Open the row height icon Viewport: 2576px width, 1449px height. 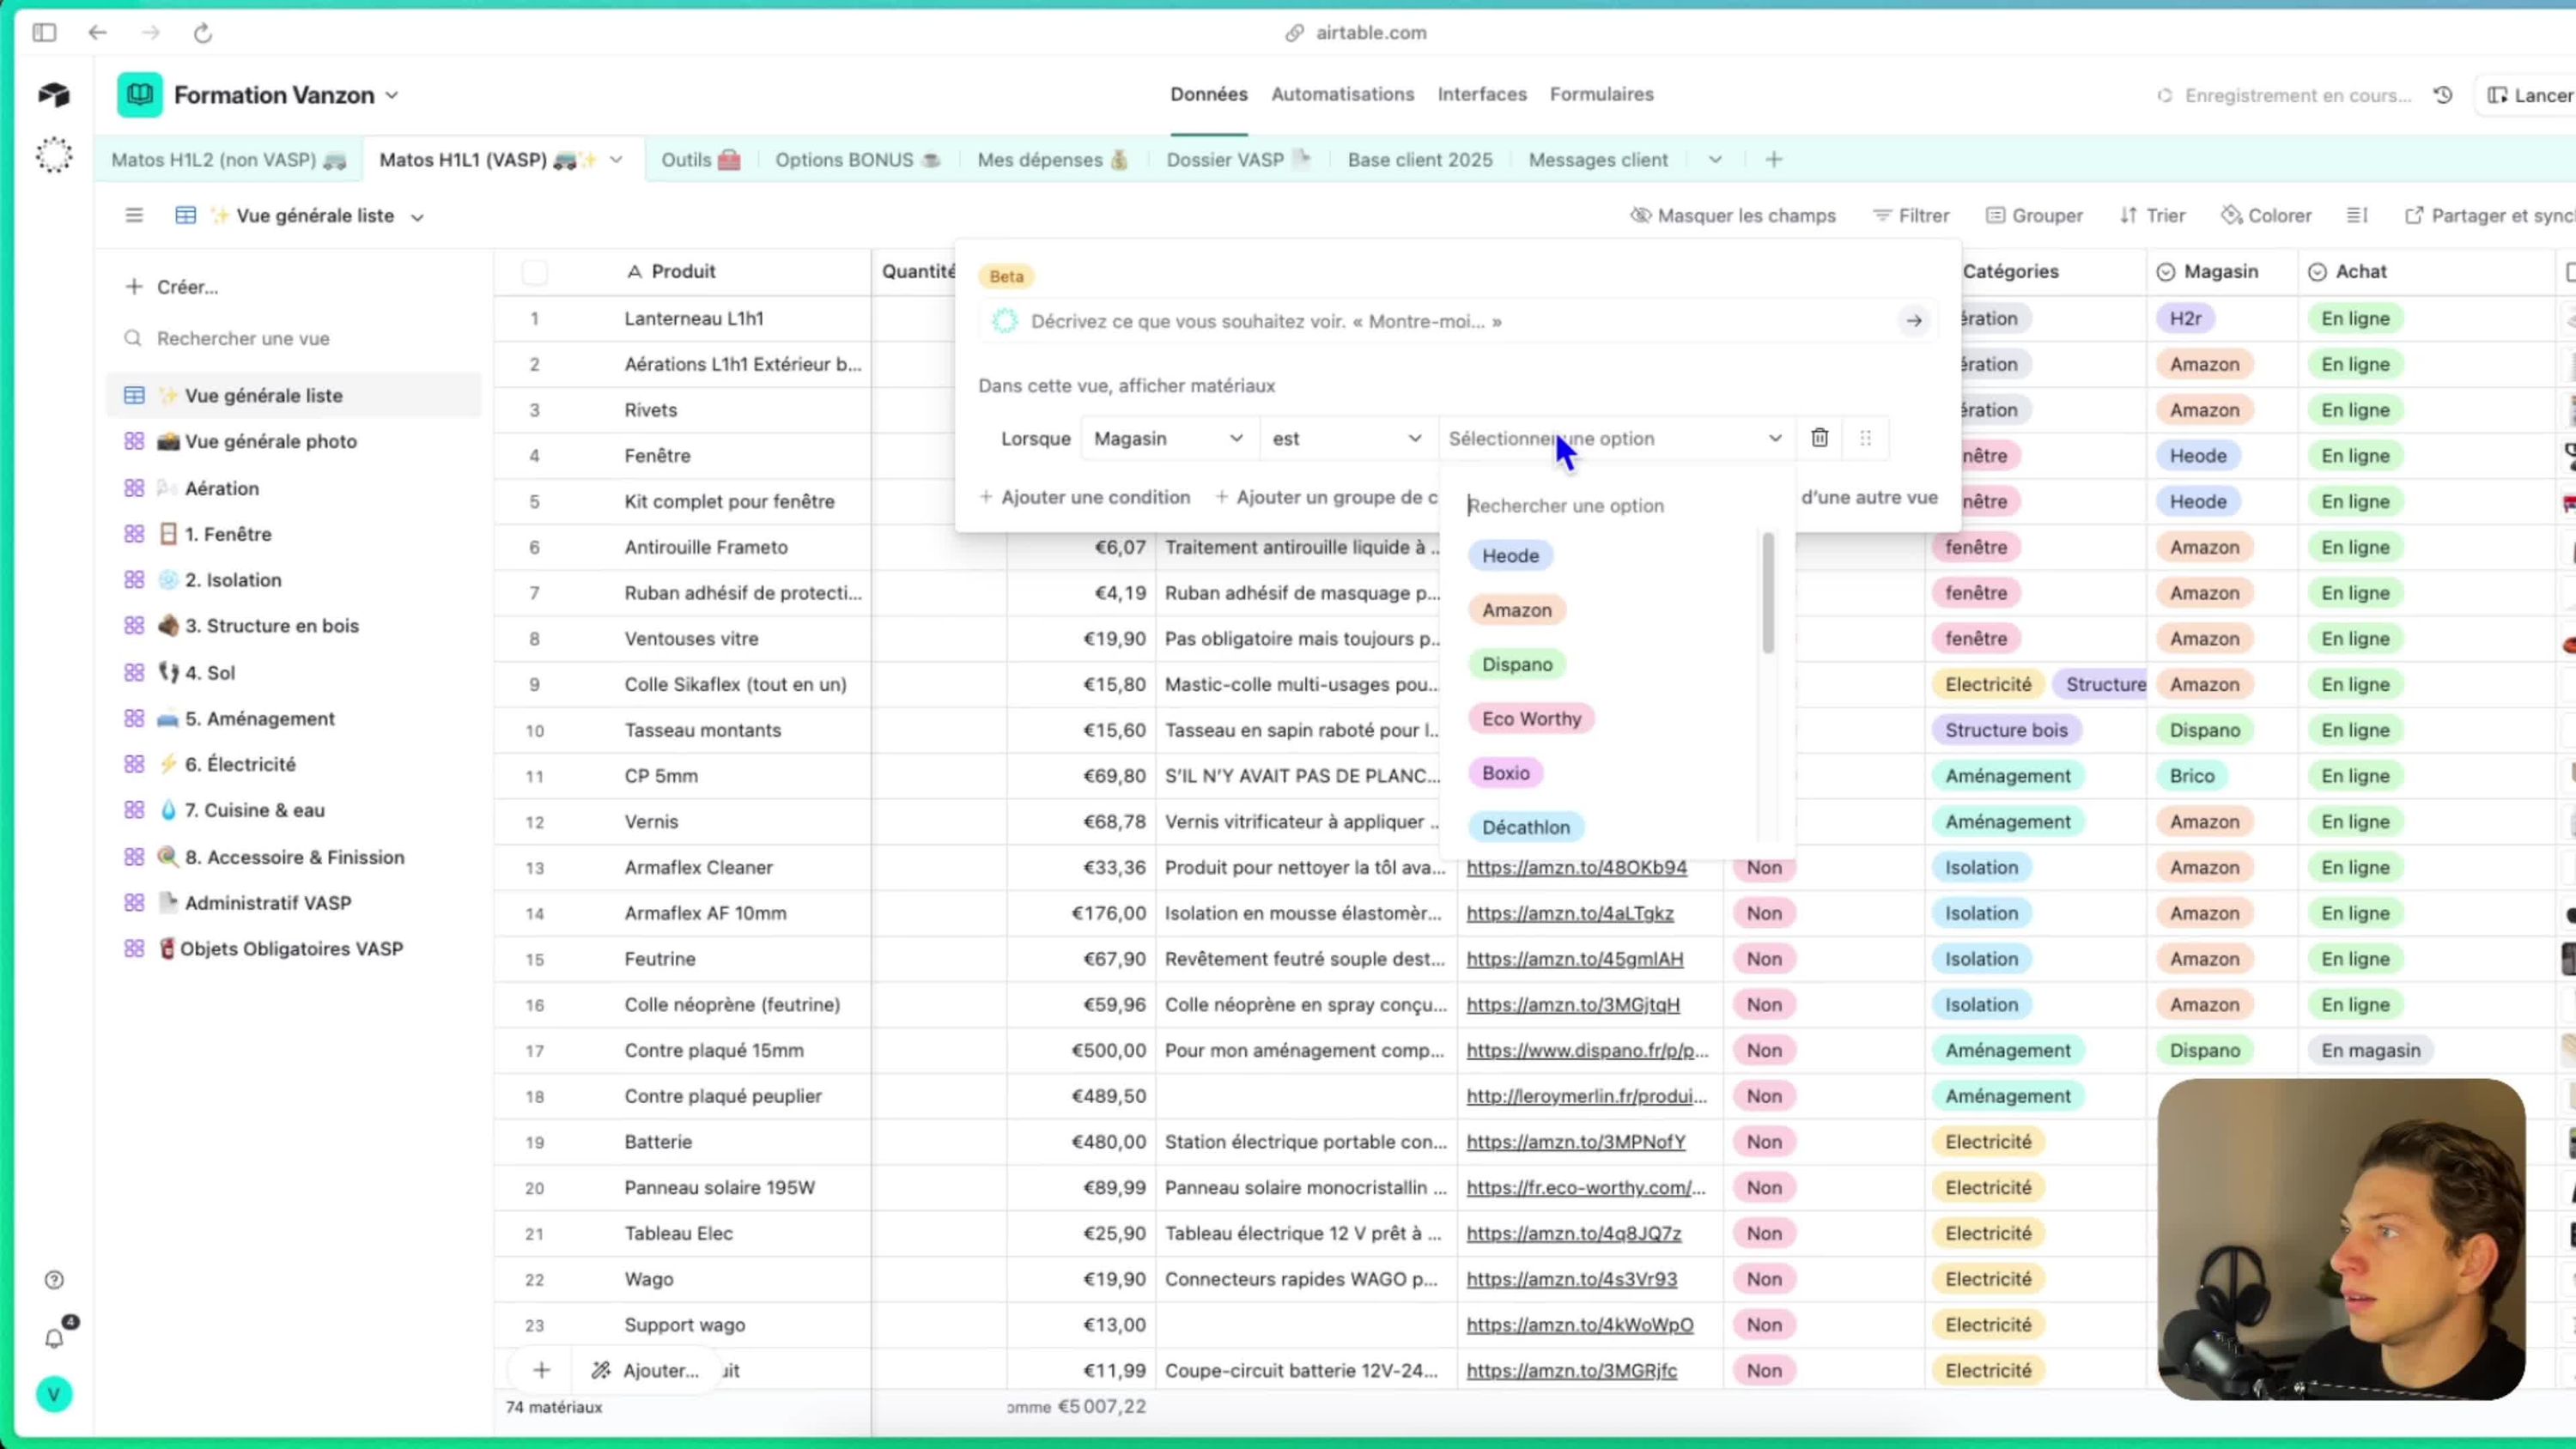2357,215
